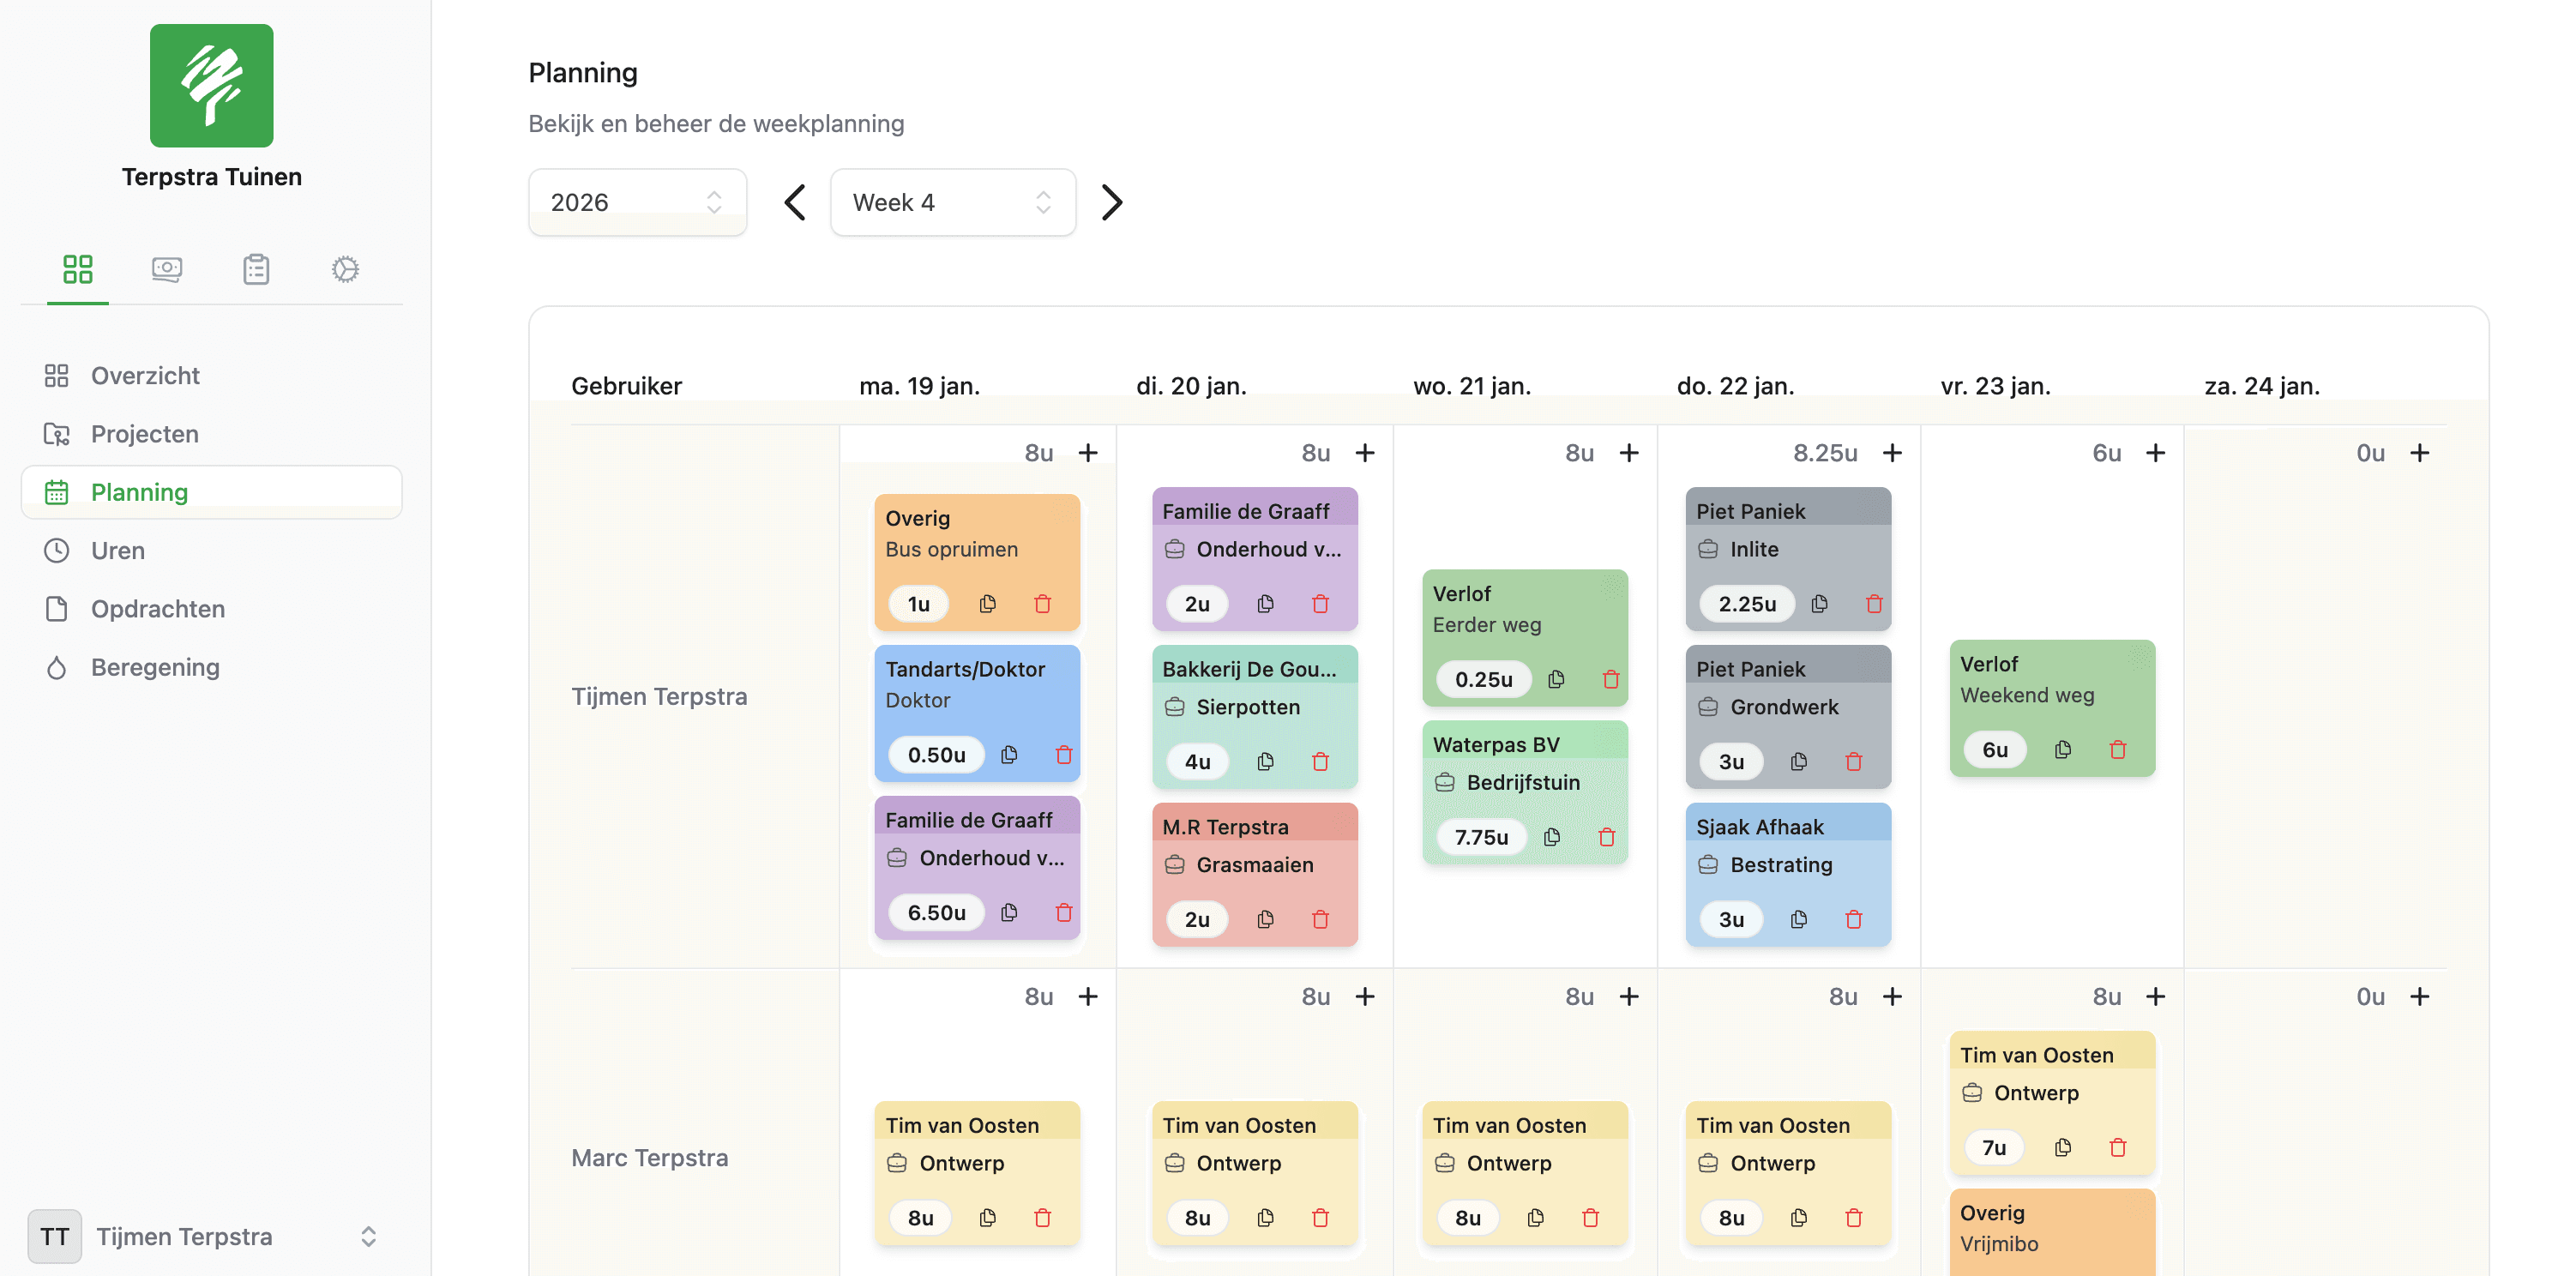2576x1276 pixels.
Task: Open the settings gear tab in sidebar
Action: pos(345,269)
